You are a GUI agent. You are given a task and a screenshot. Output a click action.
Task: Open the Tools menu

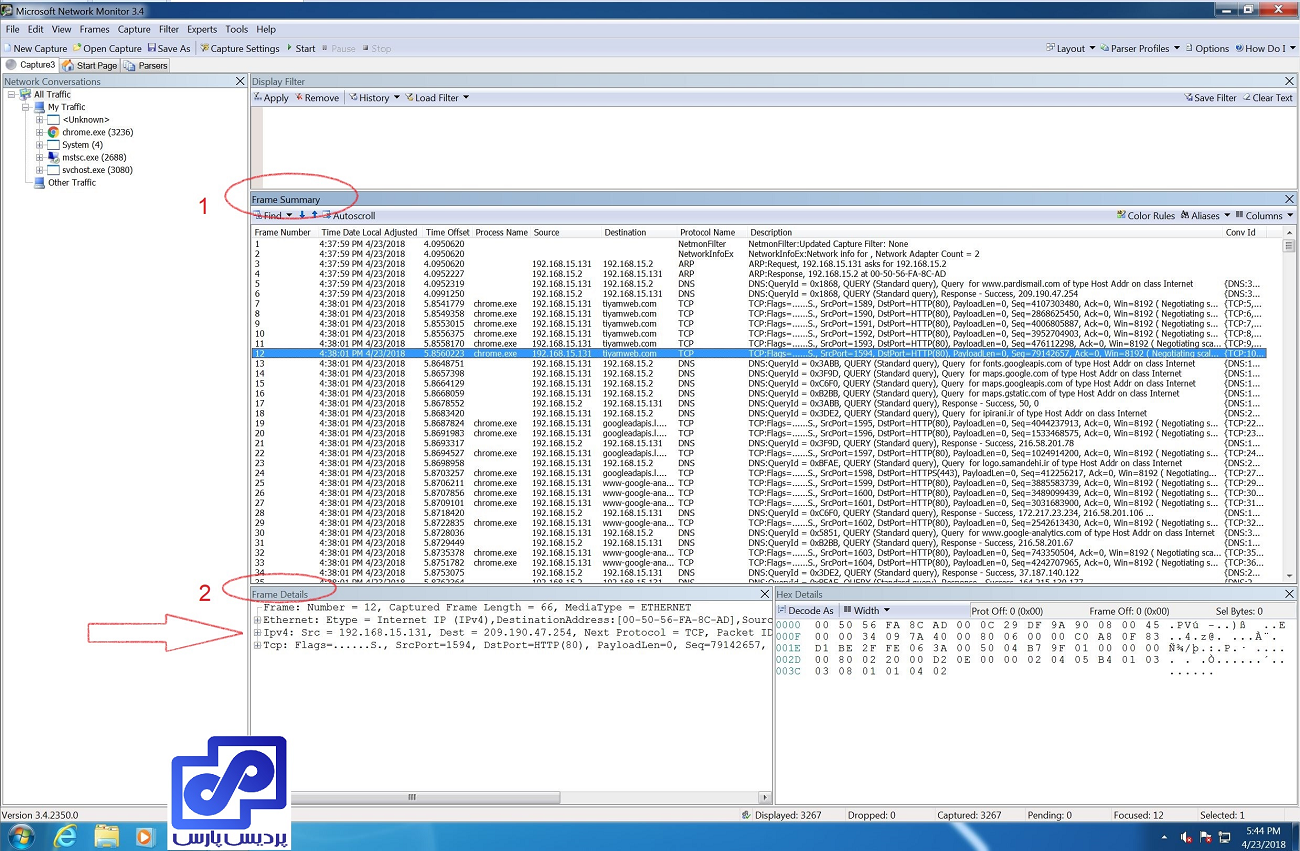coord(237,30)
